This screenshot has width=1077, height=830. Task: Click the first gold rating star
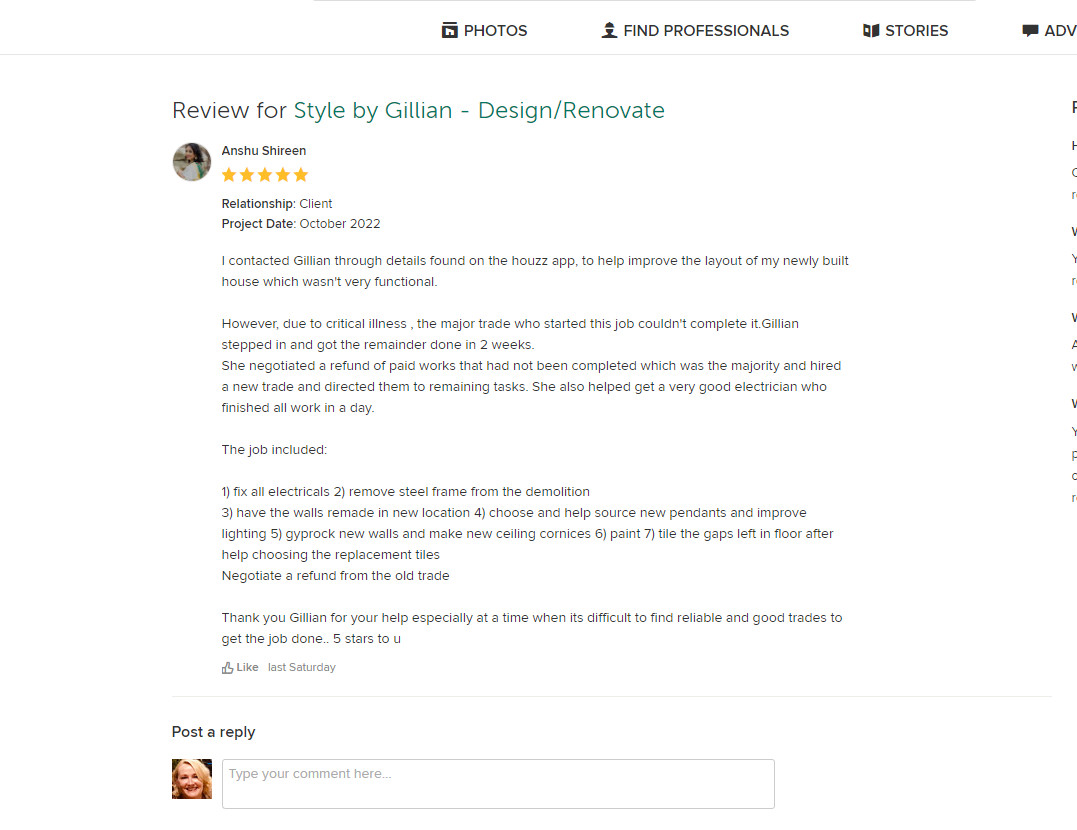coord(229,175)
